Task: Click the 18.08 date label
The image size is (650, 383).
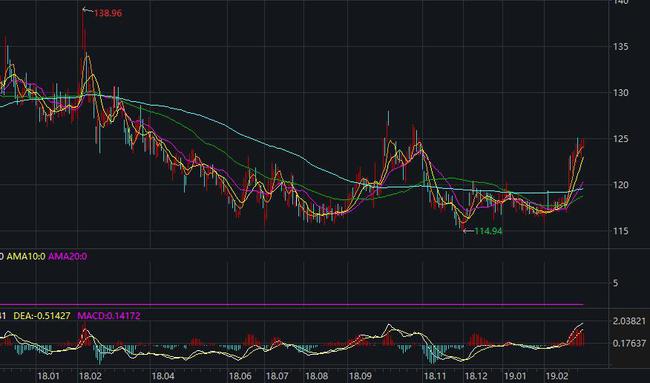Action: pyautogui.click(x=316, y=376)
